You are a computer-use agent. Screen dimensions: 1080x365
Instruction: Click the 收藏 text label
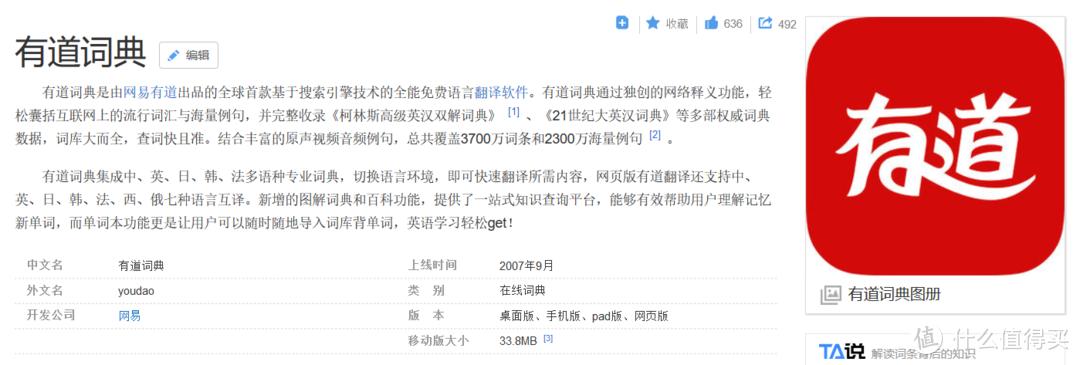pyautogui.click(x=676, y=24)
